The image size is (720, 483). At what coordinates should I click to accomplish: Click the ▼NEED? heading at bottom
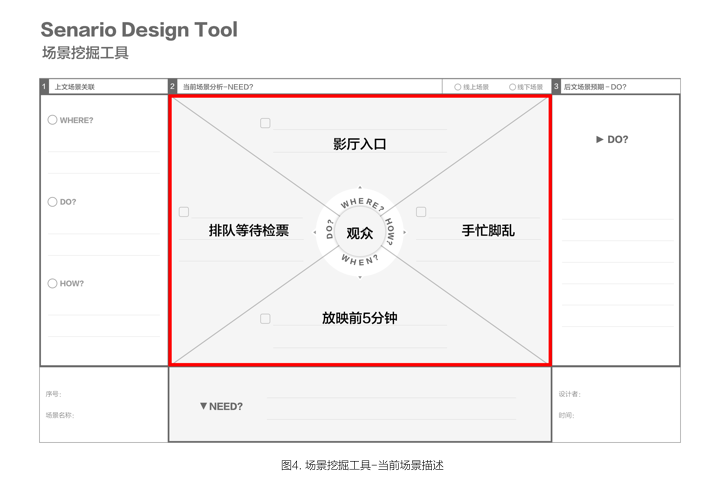[x=221, y=406]
